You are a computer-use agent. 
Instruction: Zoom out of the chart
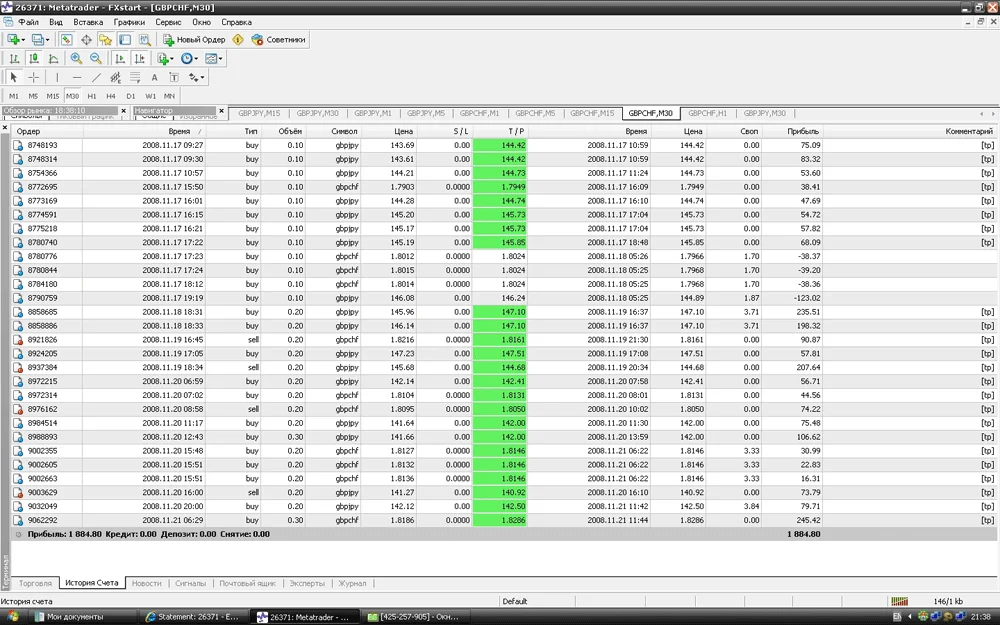click(x=96, y=59)
